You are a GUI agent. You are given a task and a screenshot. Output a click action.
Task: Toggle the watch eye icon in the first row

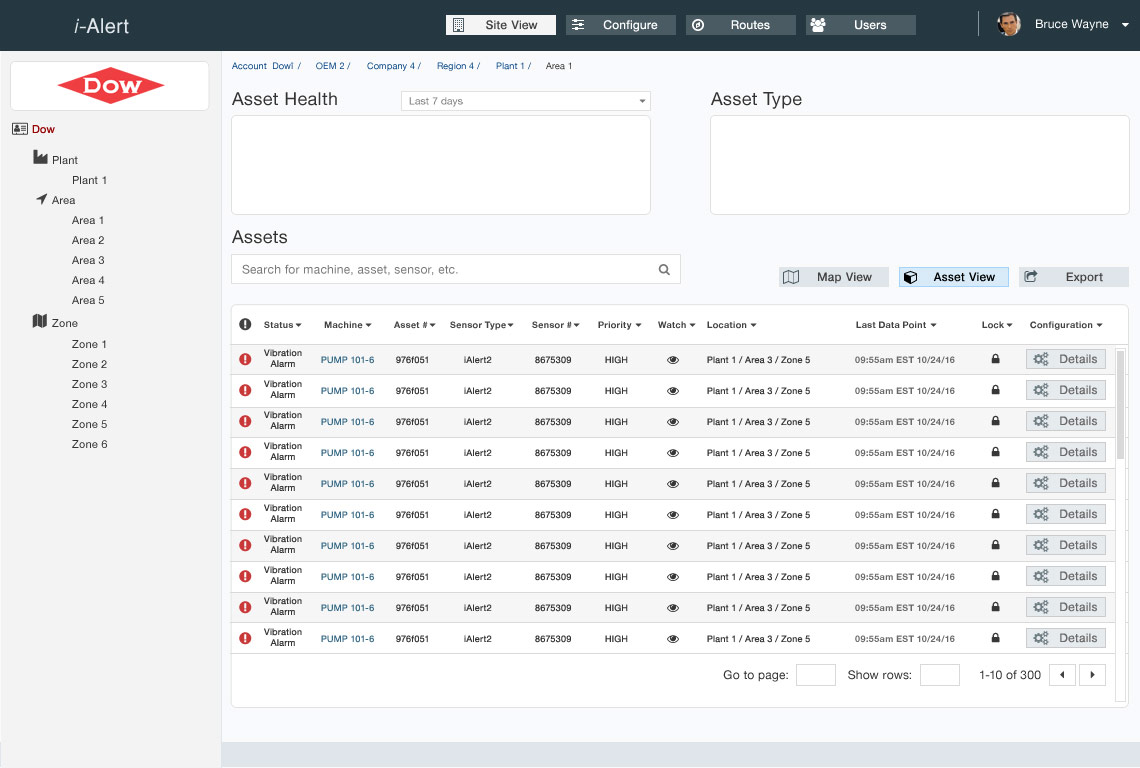pos(673,360)
